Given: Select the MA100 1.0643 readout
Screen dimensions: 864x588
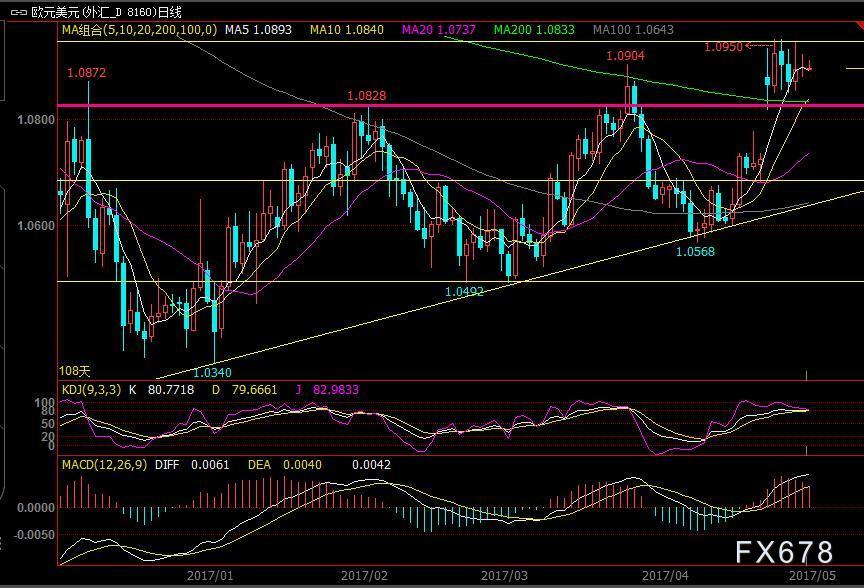Looking at the screenshot, I should pos(633,30).
